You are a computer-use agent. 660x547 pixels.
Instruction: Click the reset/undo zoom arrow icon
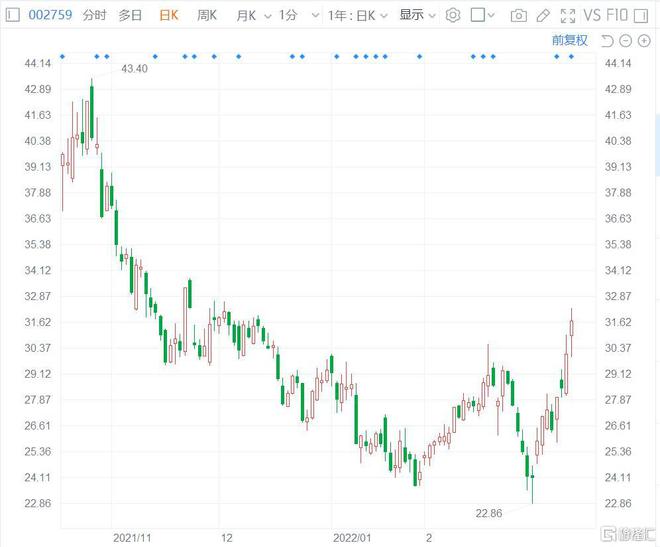click(608, 41)
